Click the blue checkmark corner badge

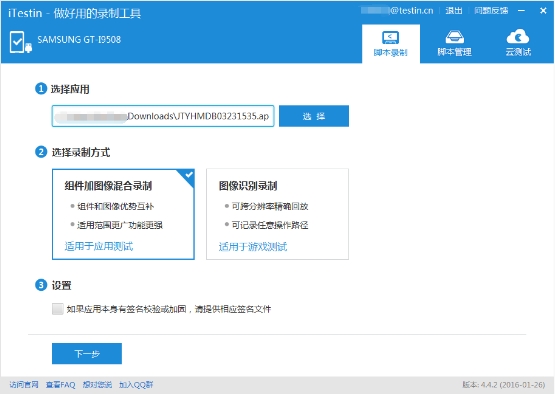tap(188, 176)
